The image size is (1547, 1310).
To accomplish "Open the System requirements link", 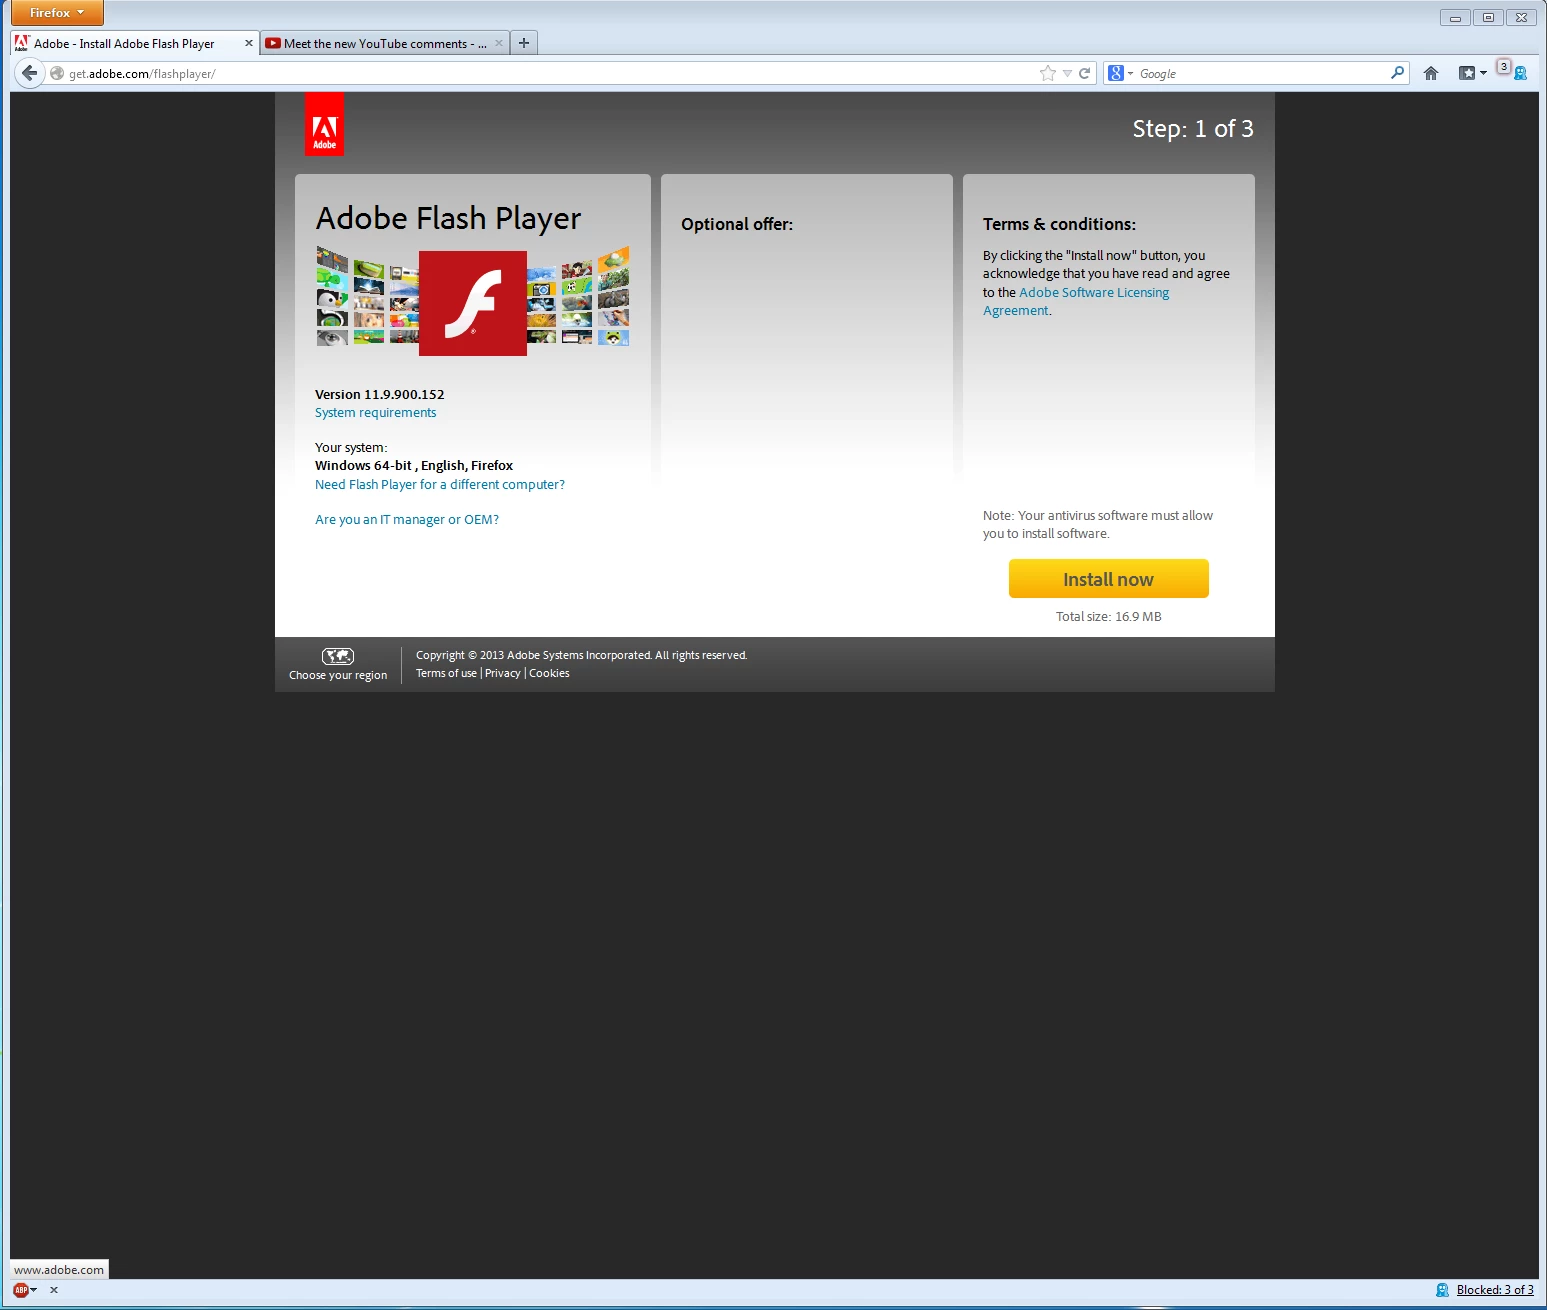I will (375, 413).
